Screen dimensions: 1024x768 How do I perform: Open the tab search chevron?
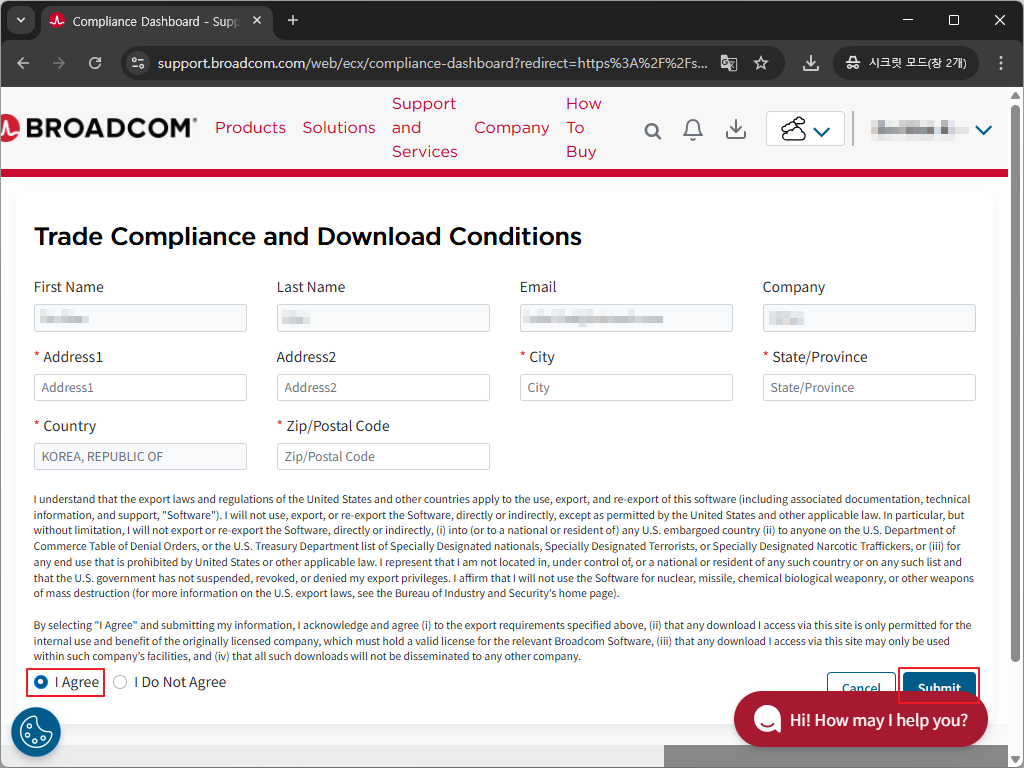[21, 20]
